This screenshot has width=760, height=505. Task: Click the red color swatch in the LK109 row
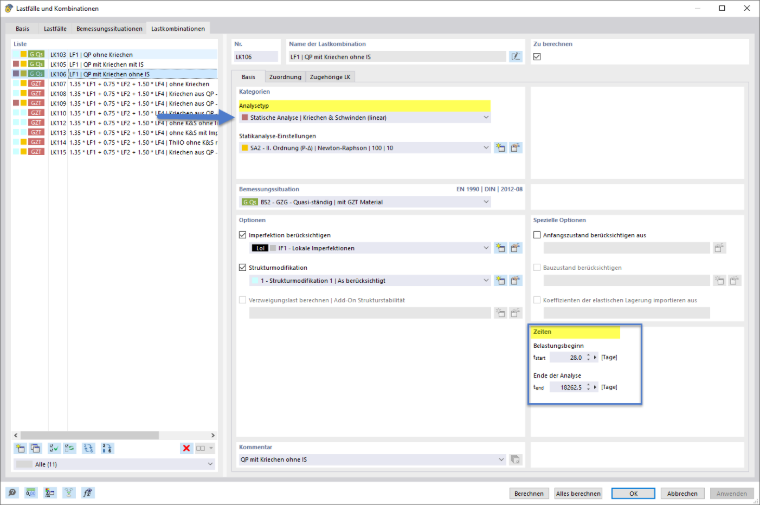coord(16,103)
